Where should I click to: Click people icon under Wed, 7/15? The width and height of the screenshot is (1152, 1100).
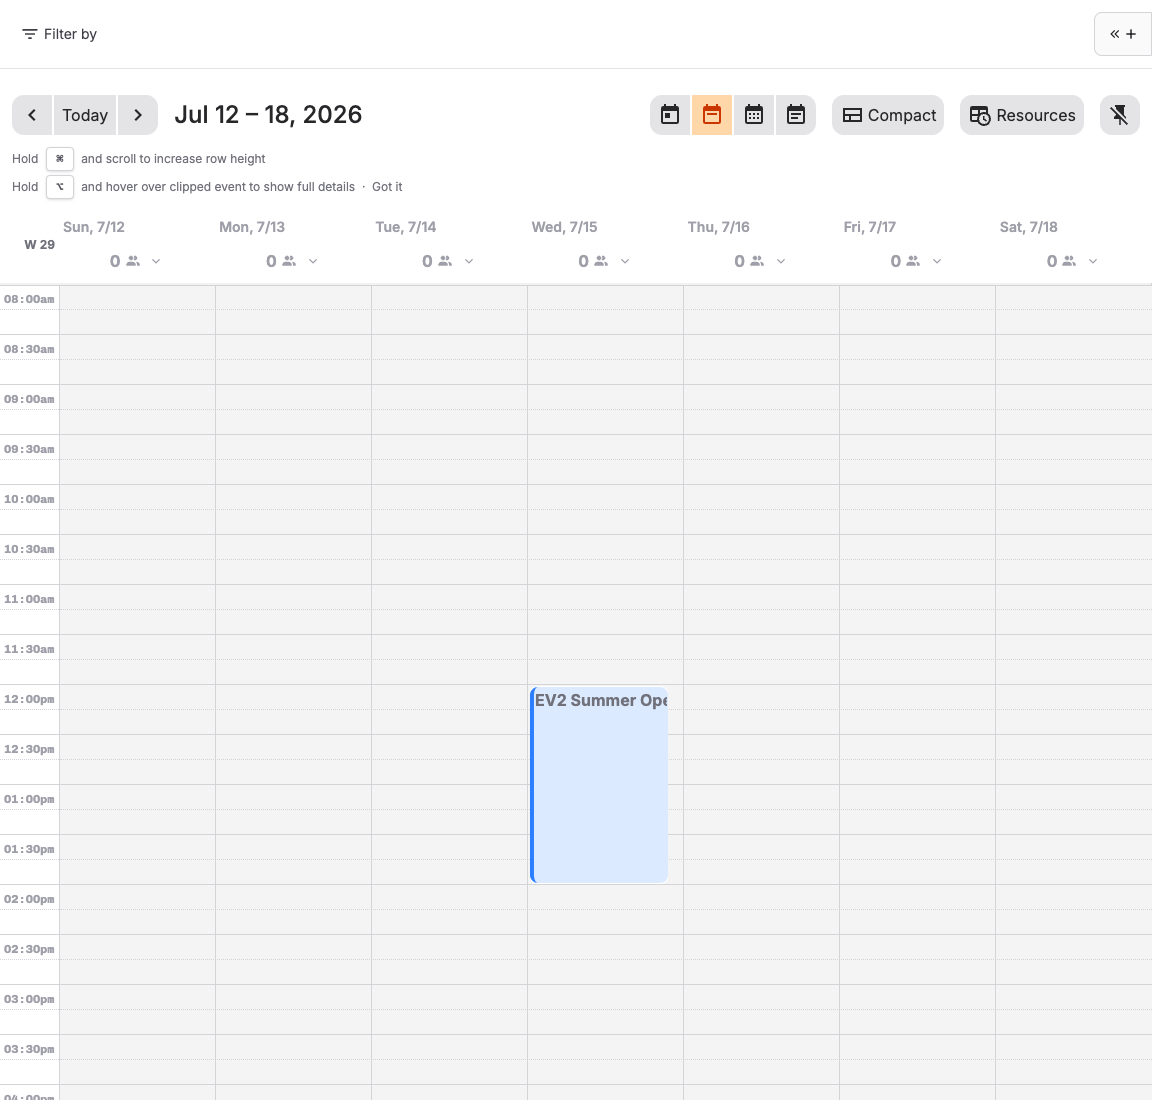pyautogui.click(x=602, y=261)
